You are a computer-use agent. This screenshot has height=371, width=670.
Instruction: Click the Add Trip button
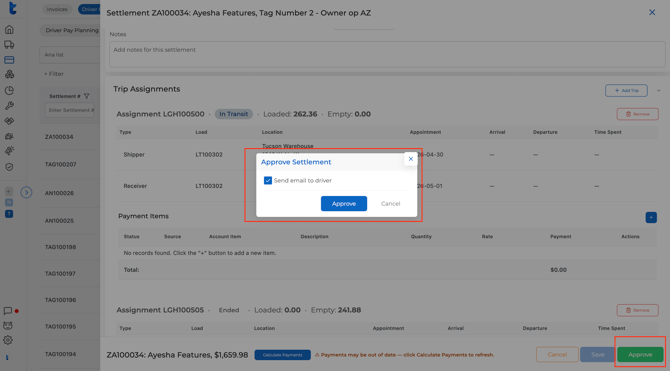coord(626,91)
